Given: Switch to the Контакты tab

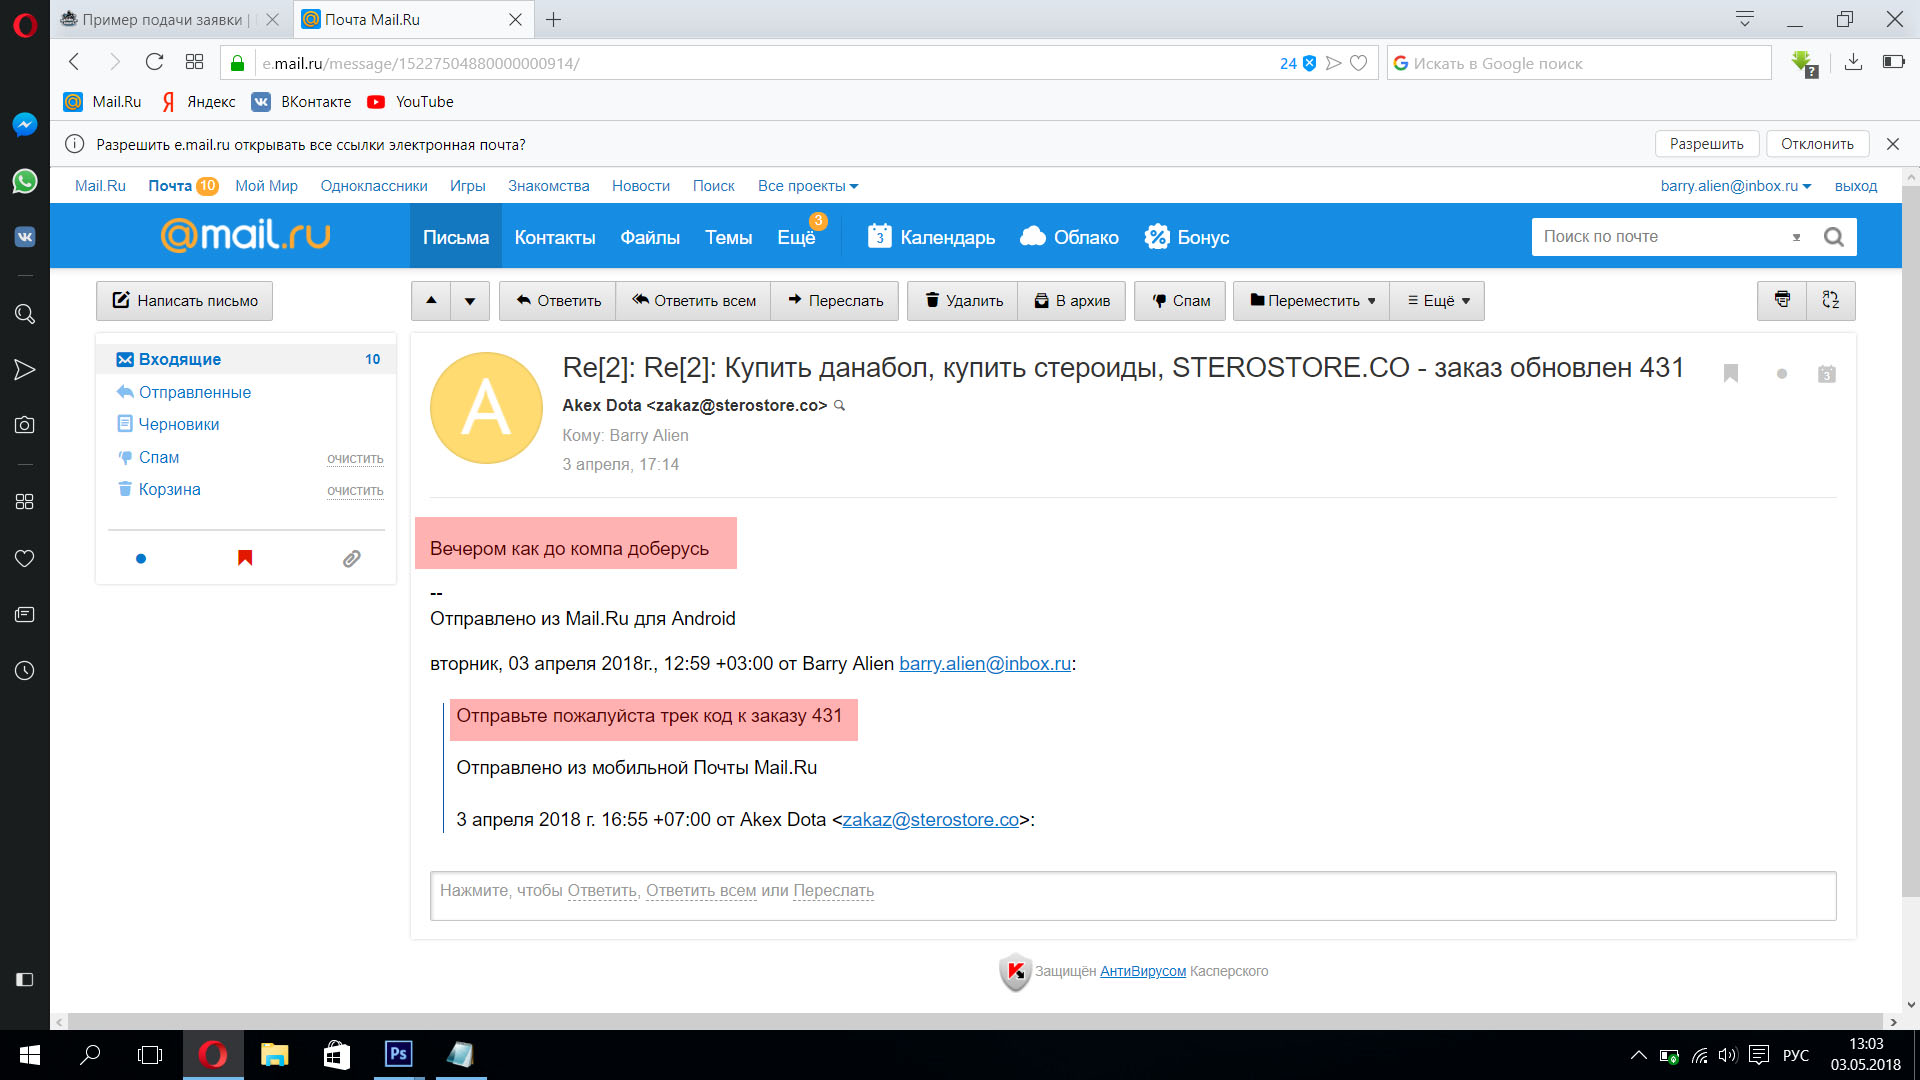Looking at the screenshot, I should (x=554, y=237).
